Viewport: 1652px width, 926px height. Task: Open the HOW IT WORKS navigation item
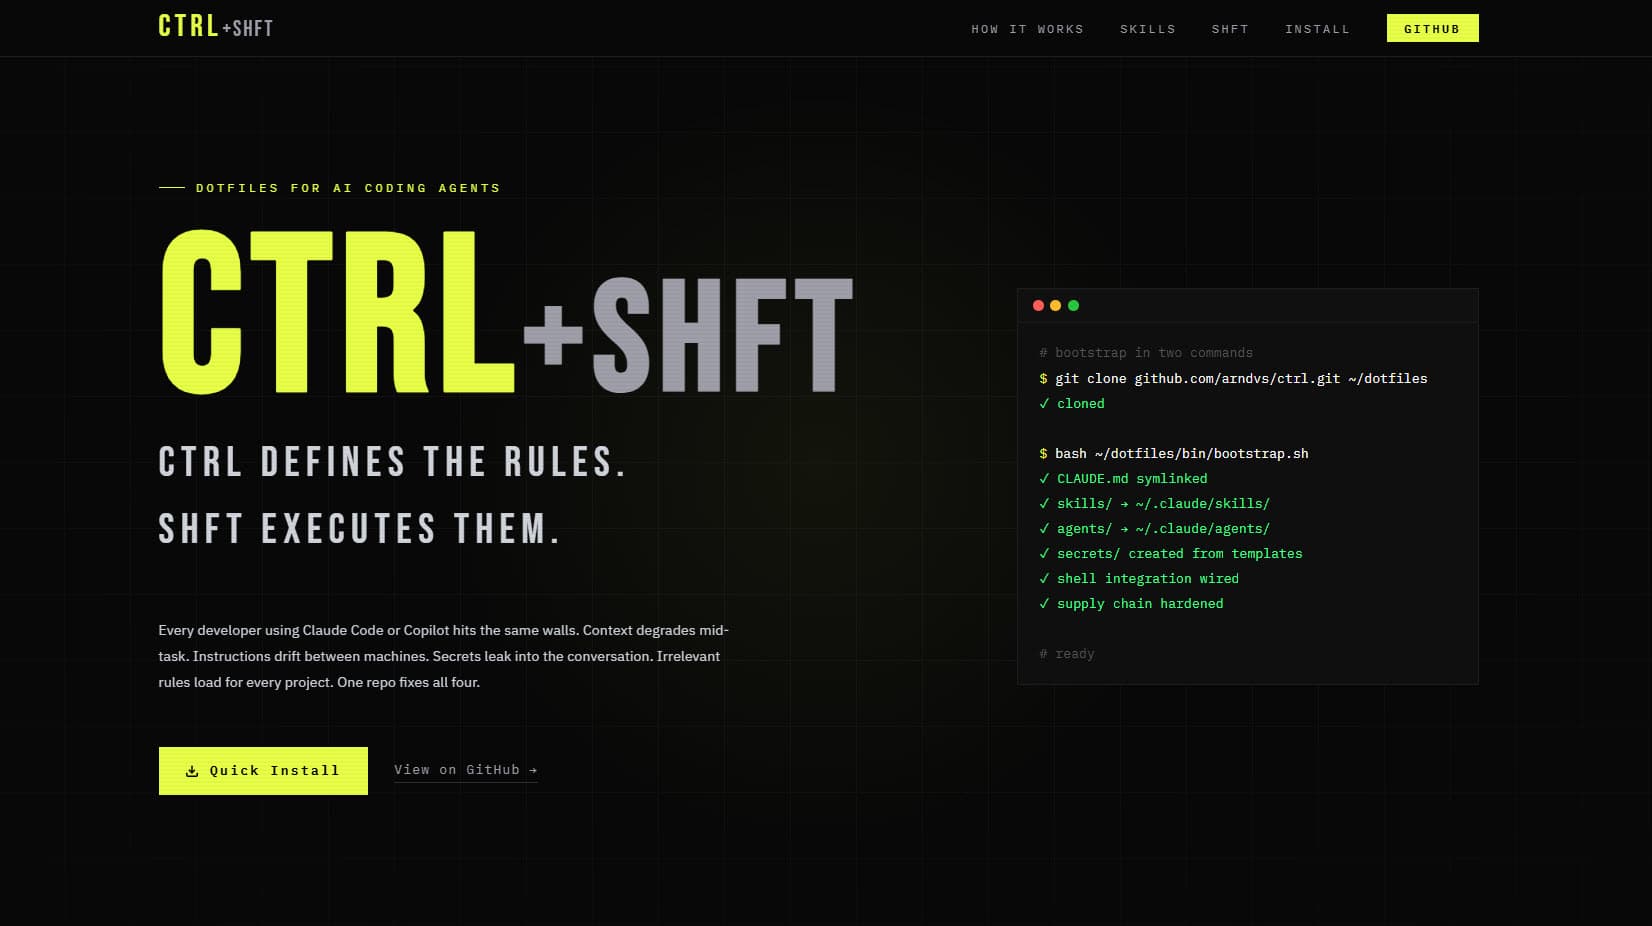pyautogui.click(x=1027, y=29)
